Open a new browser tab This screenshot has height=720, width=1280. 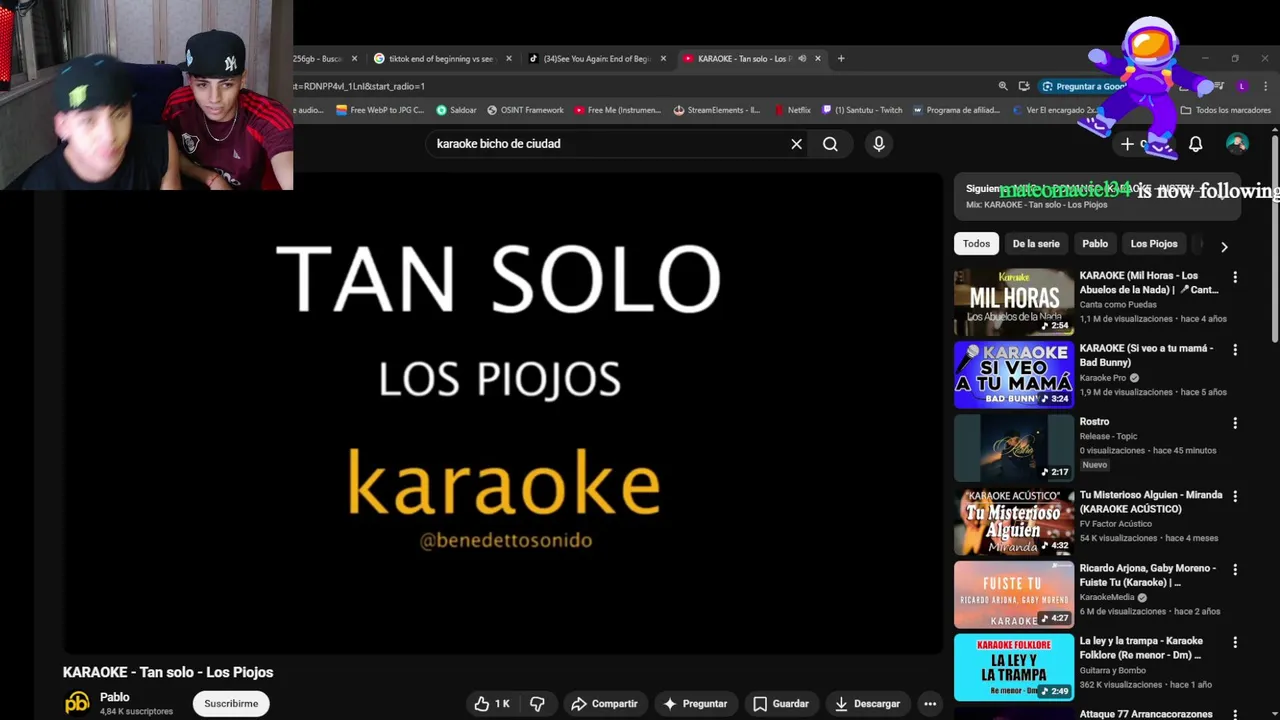click(x=841, y=59)
